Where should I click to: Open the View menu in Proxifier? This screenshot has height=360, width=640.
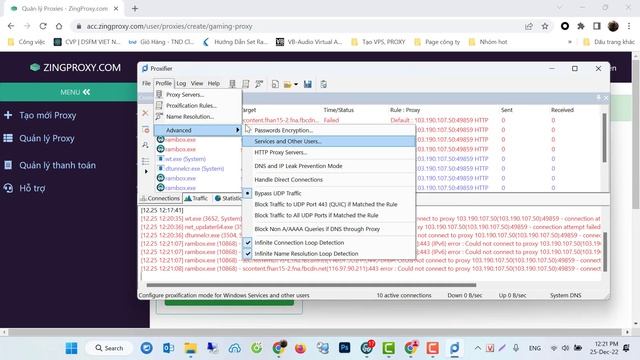click(197, 83)
